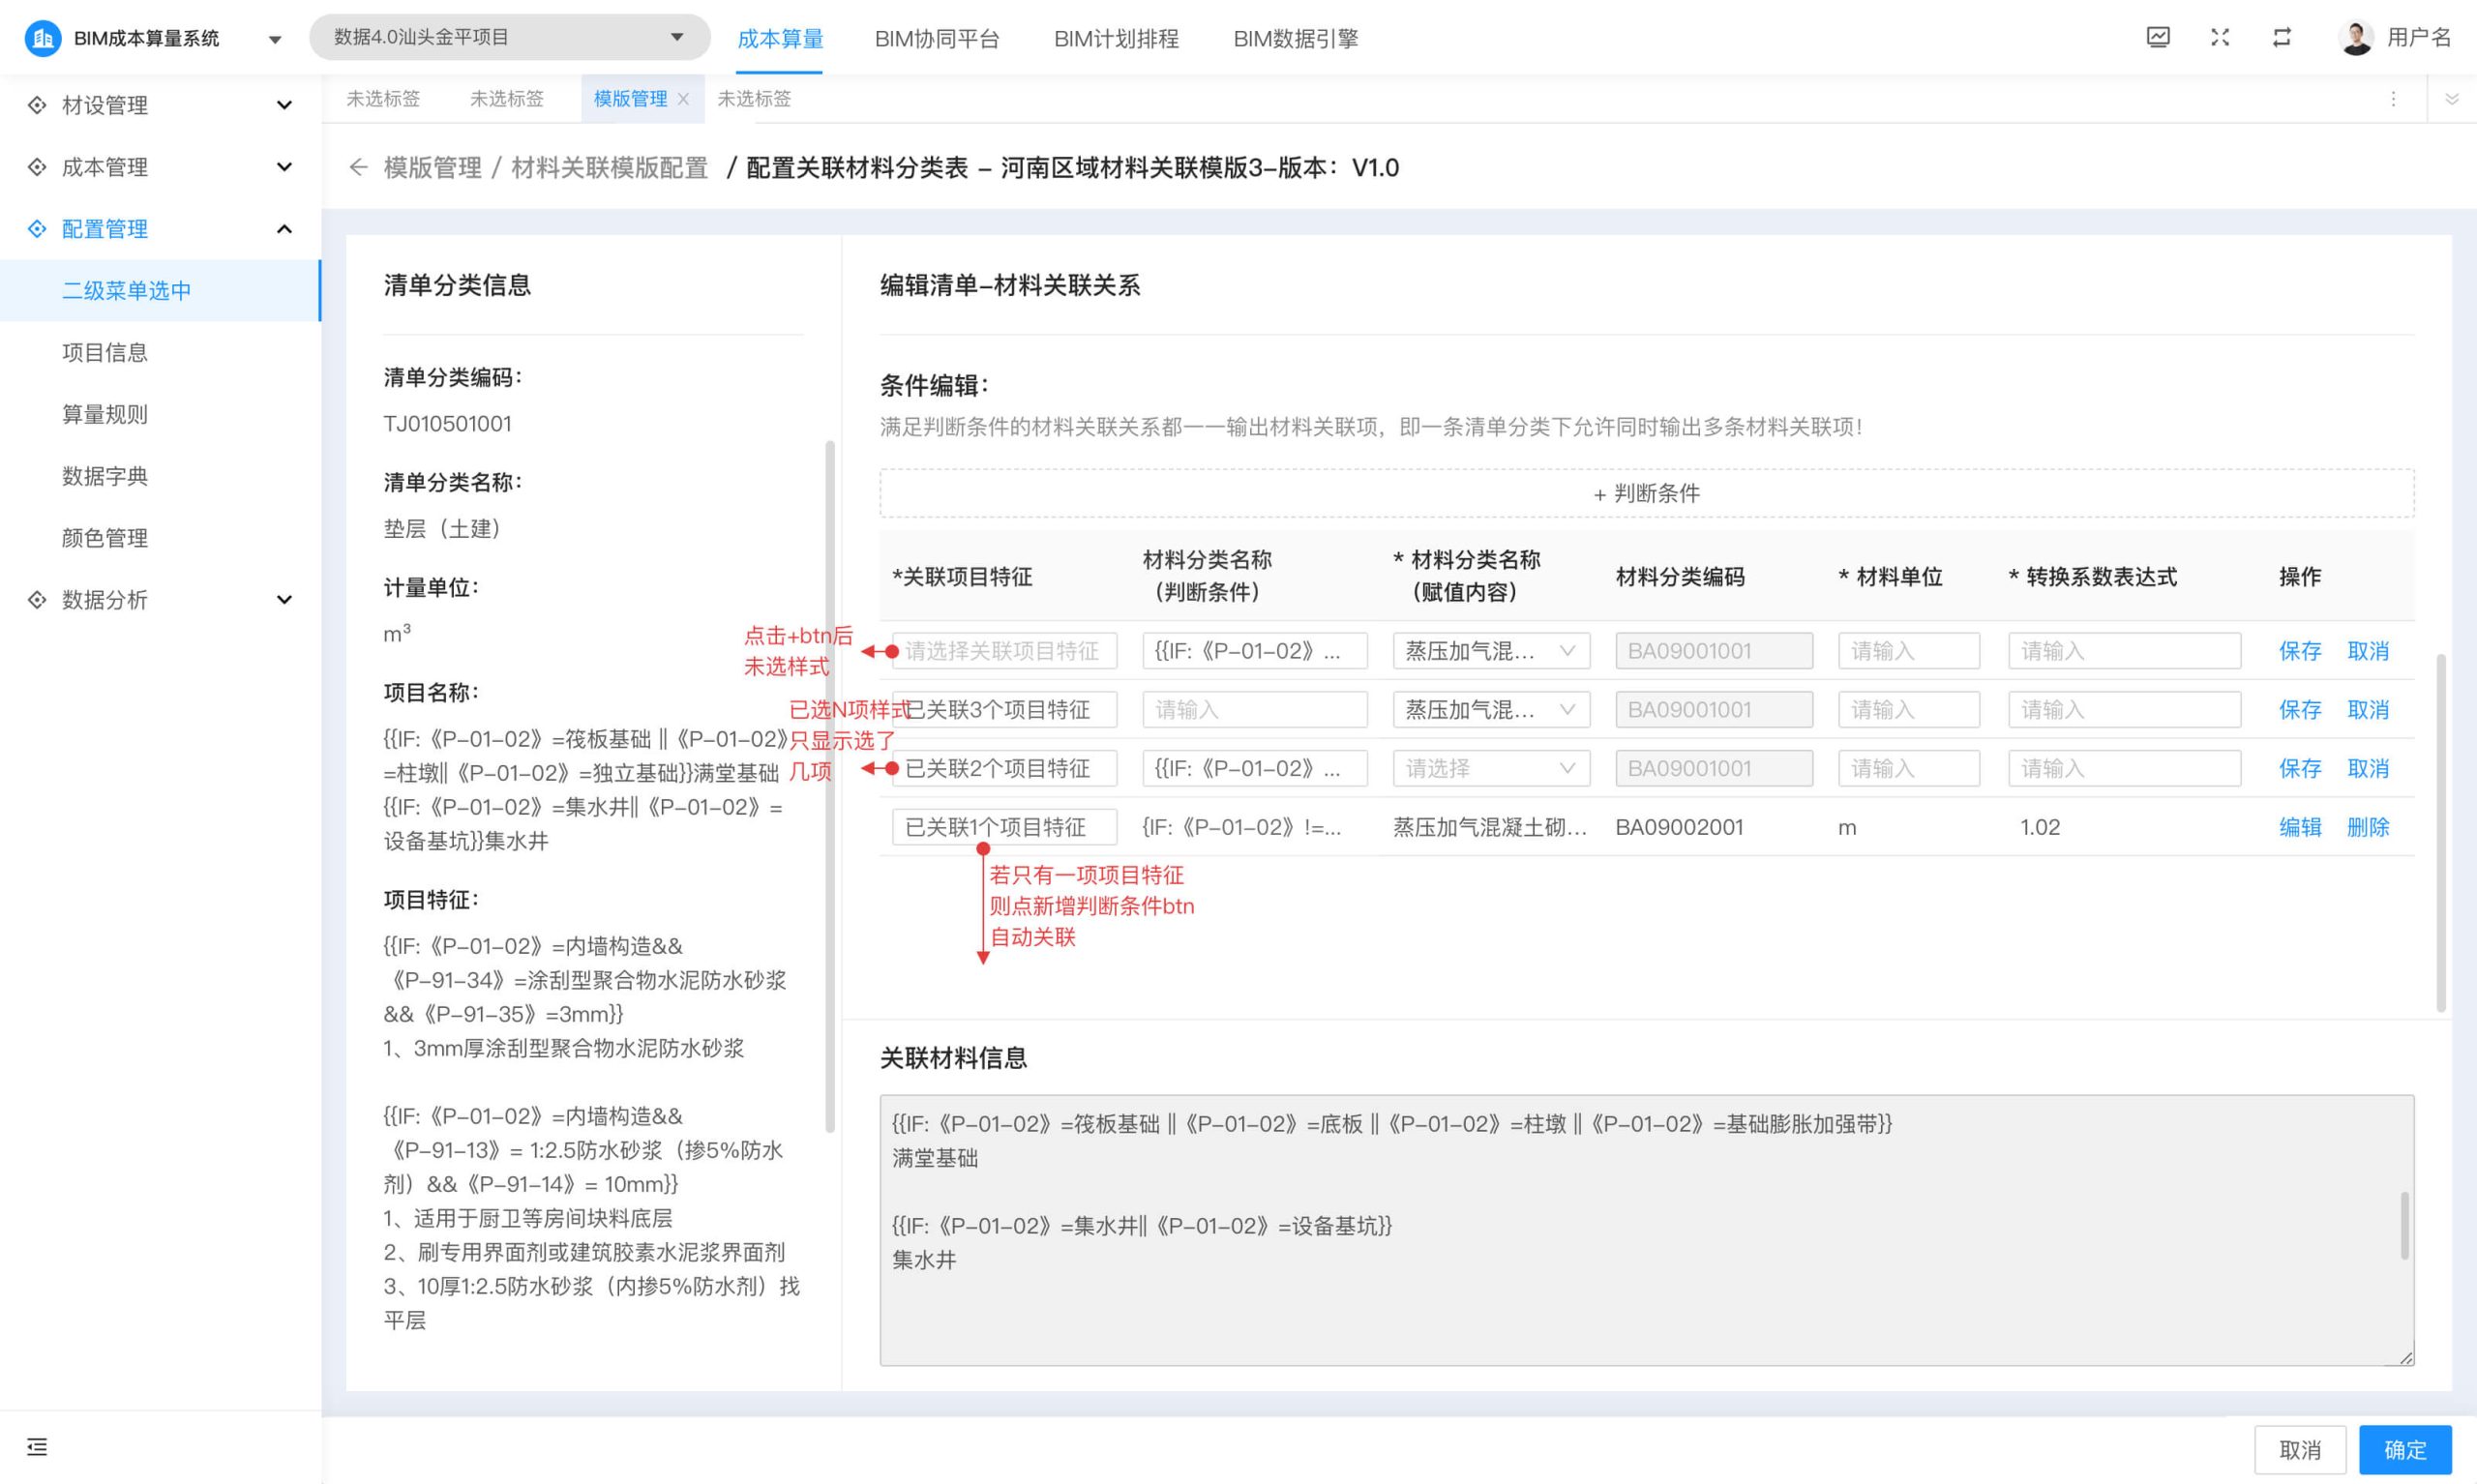Toggle fullscreen with the expand arrows icon
2477x1484 pixels.
click(x=2220, y=38)
